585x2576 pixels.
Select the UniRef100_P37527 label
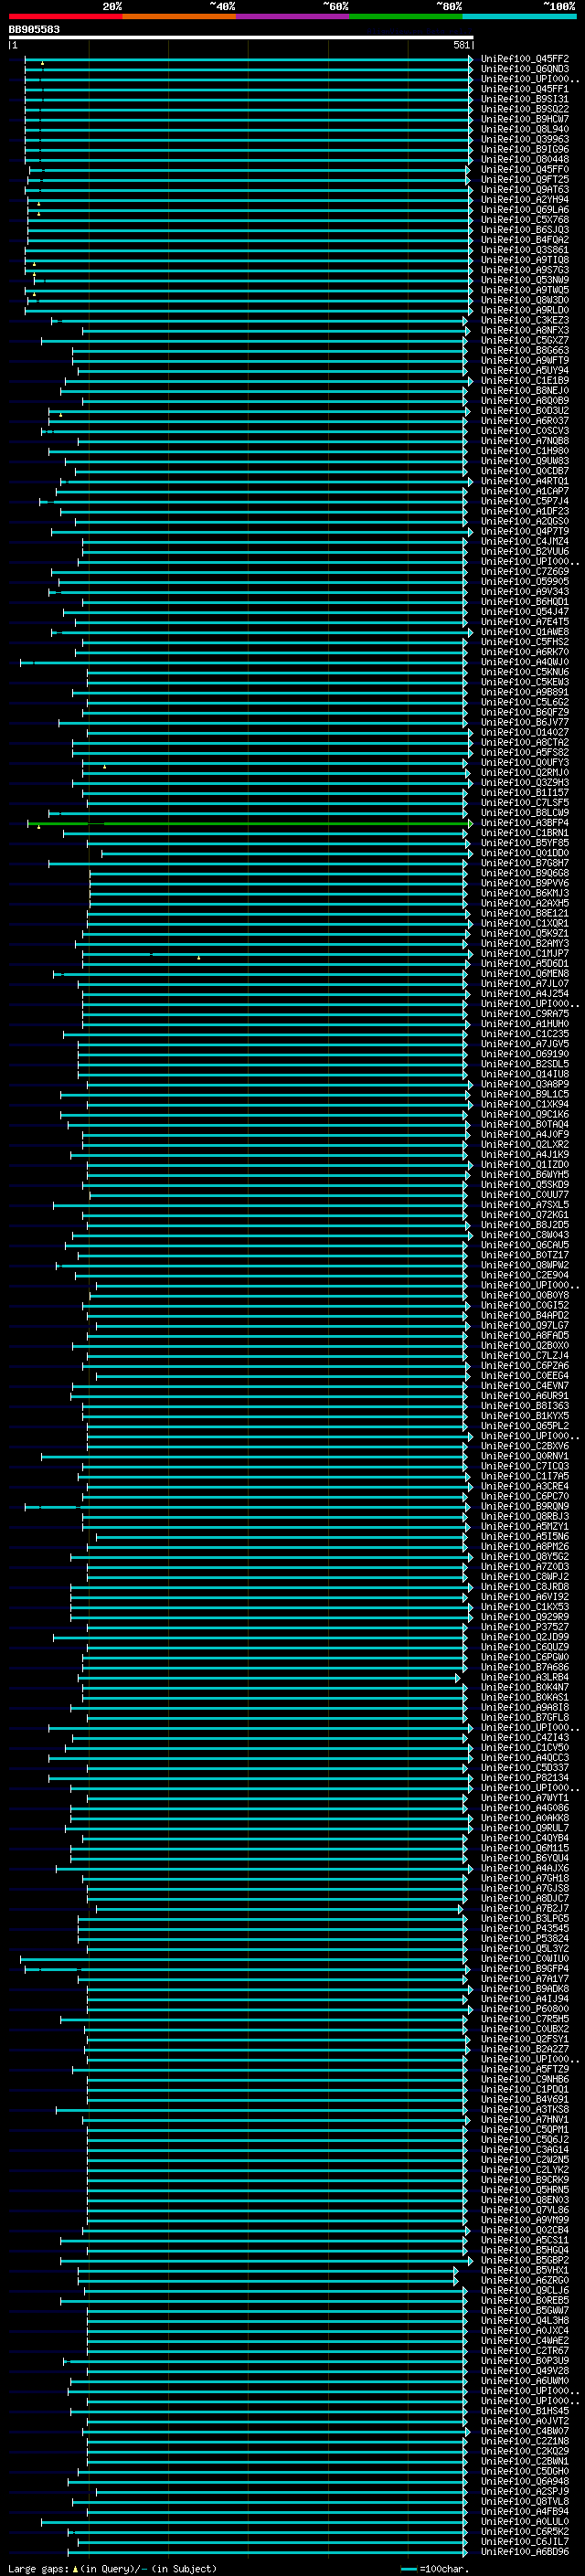(525, 1626)
